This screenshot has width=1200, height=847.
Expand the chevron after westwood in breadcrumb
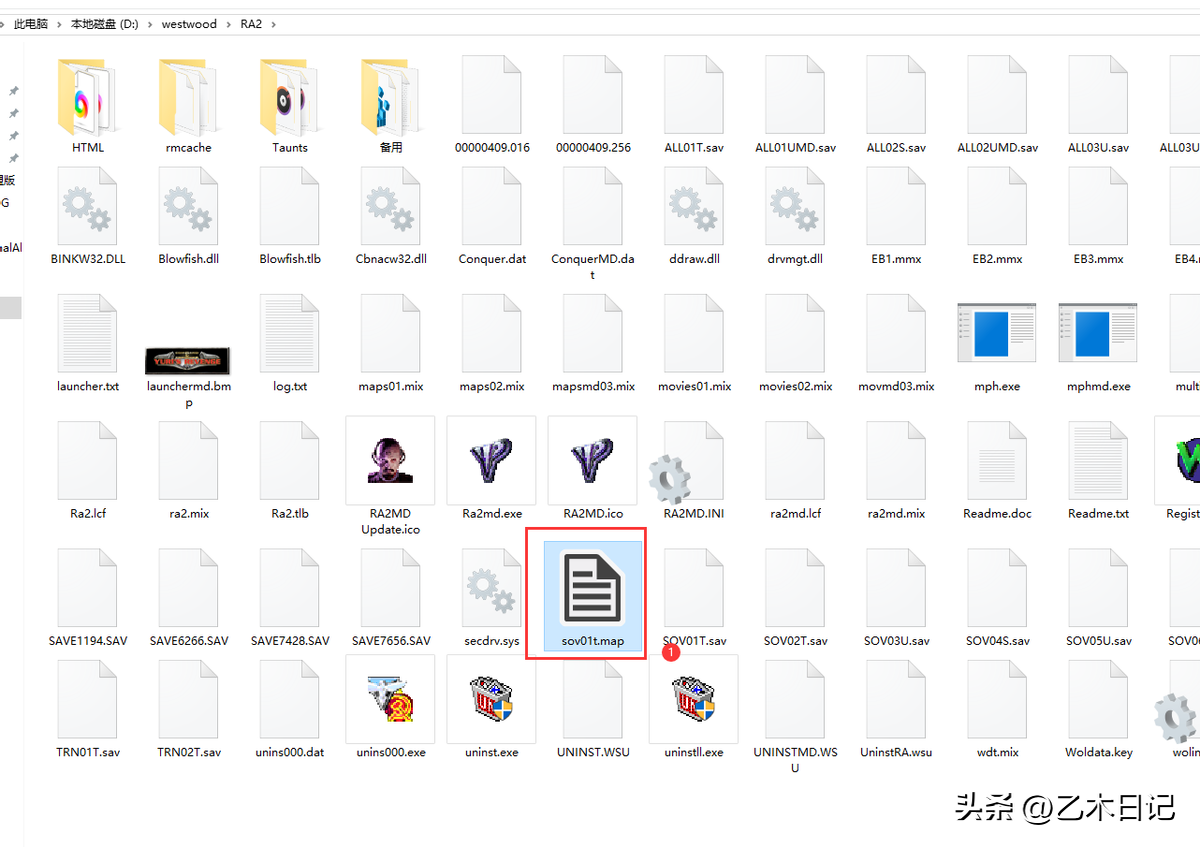tap(229, 24)
